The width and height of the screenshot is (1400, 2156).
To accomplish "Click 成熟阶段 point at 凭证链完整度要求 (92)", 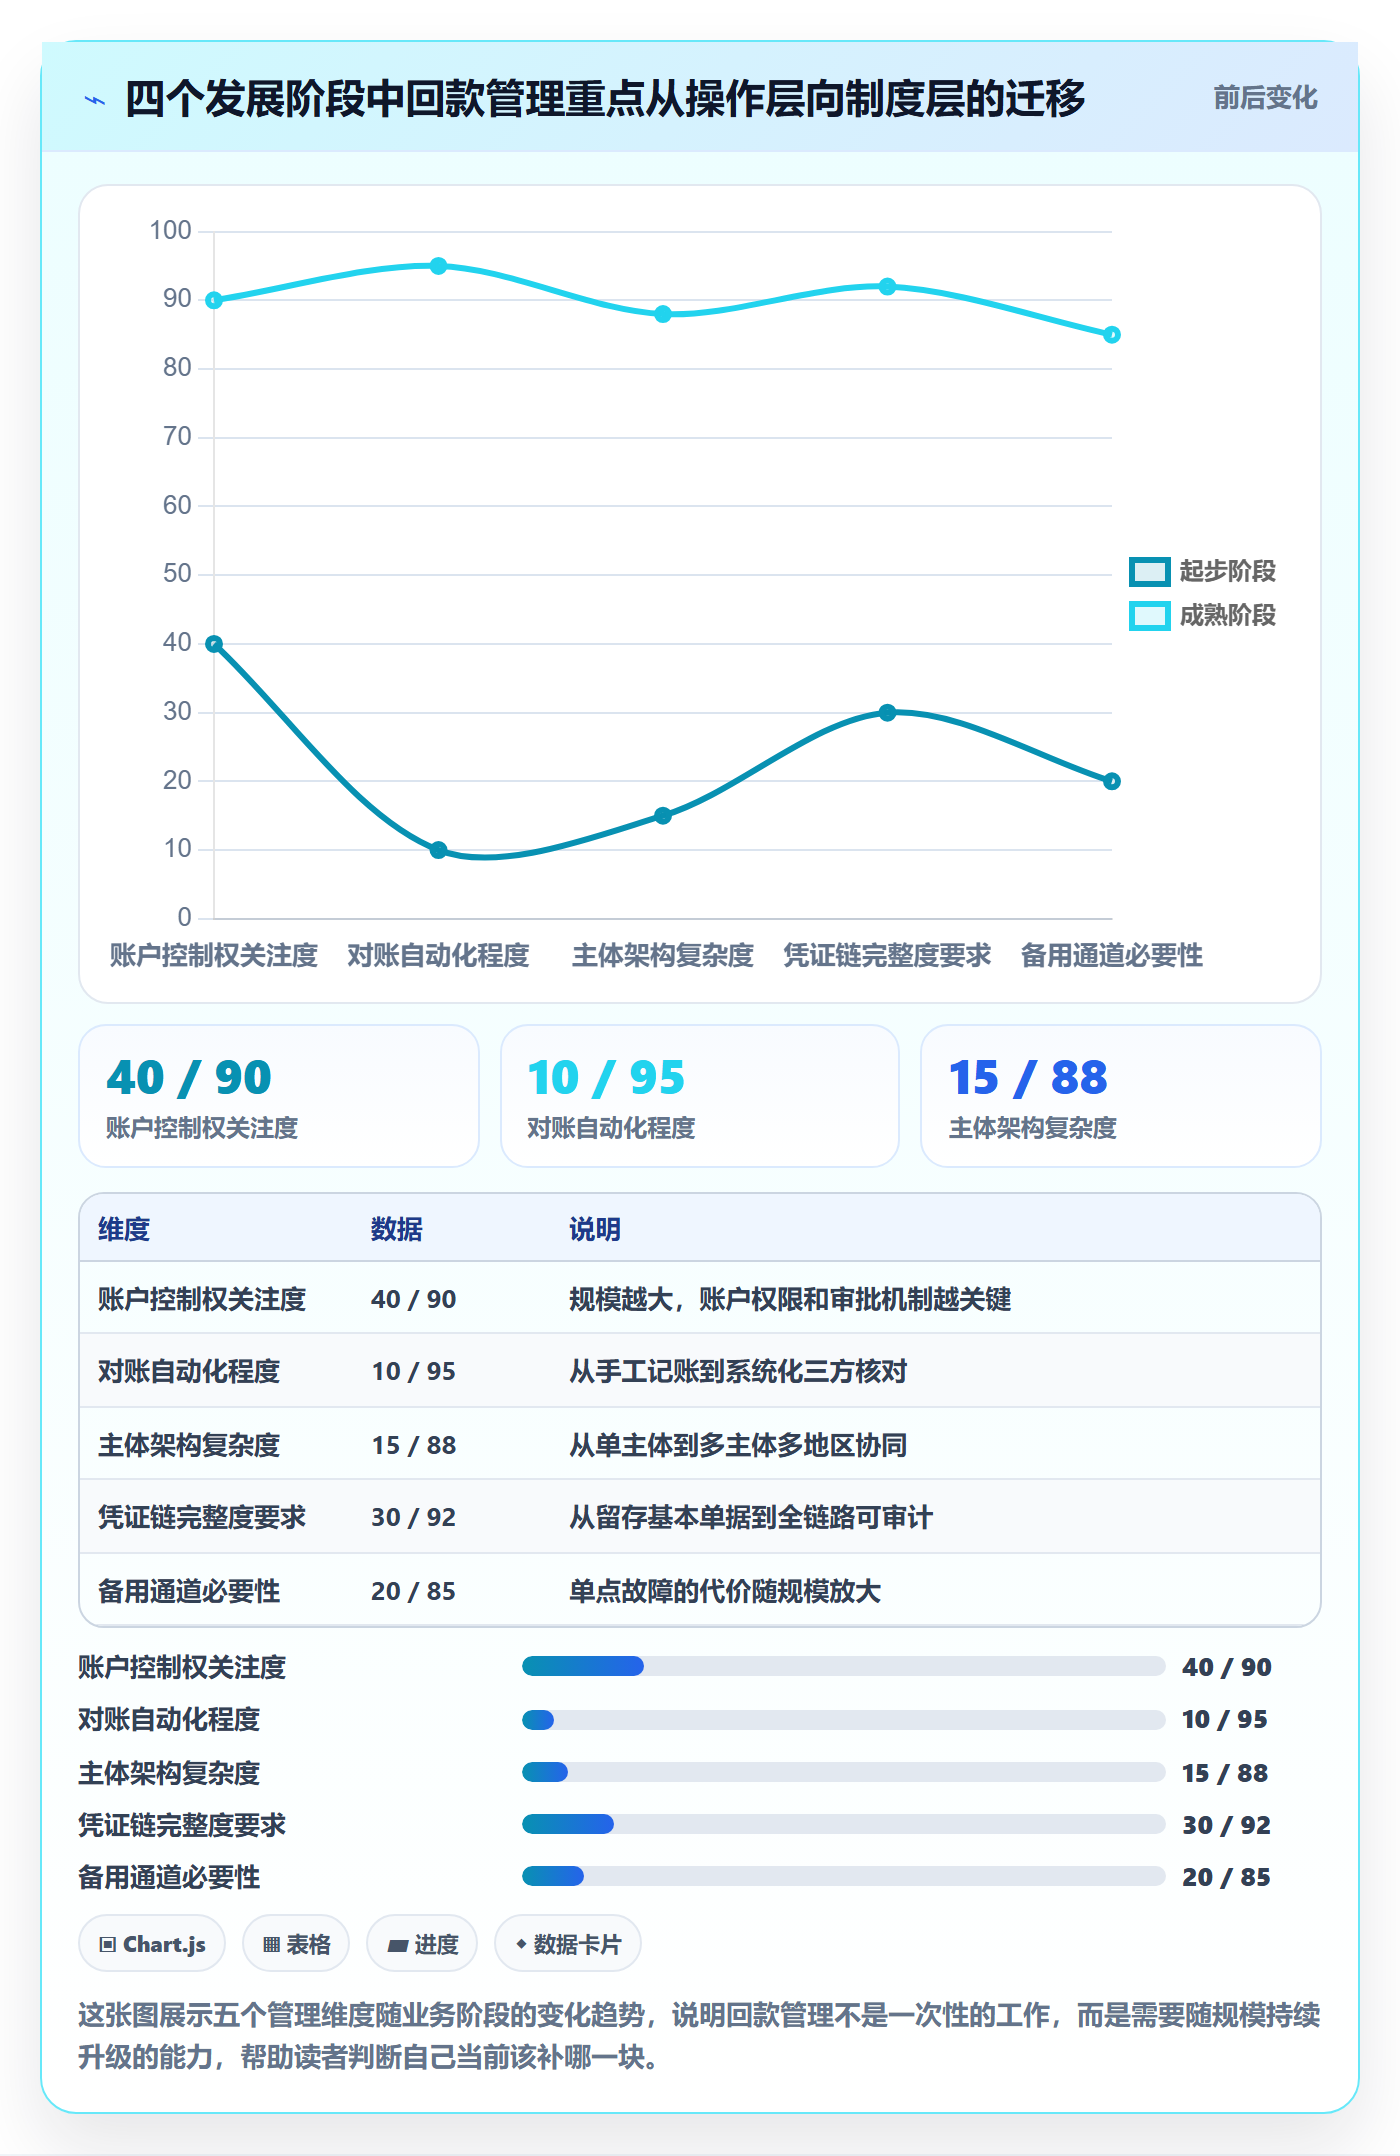I will pyautogui.click(x=887, y=287).
